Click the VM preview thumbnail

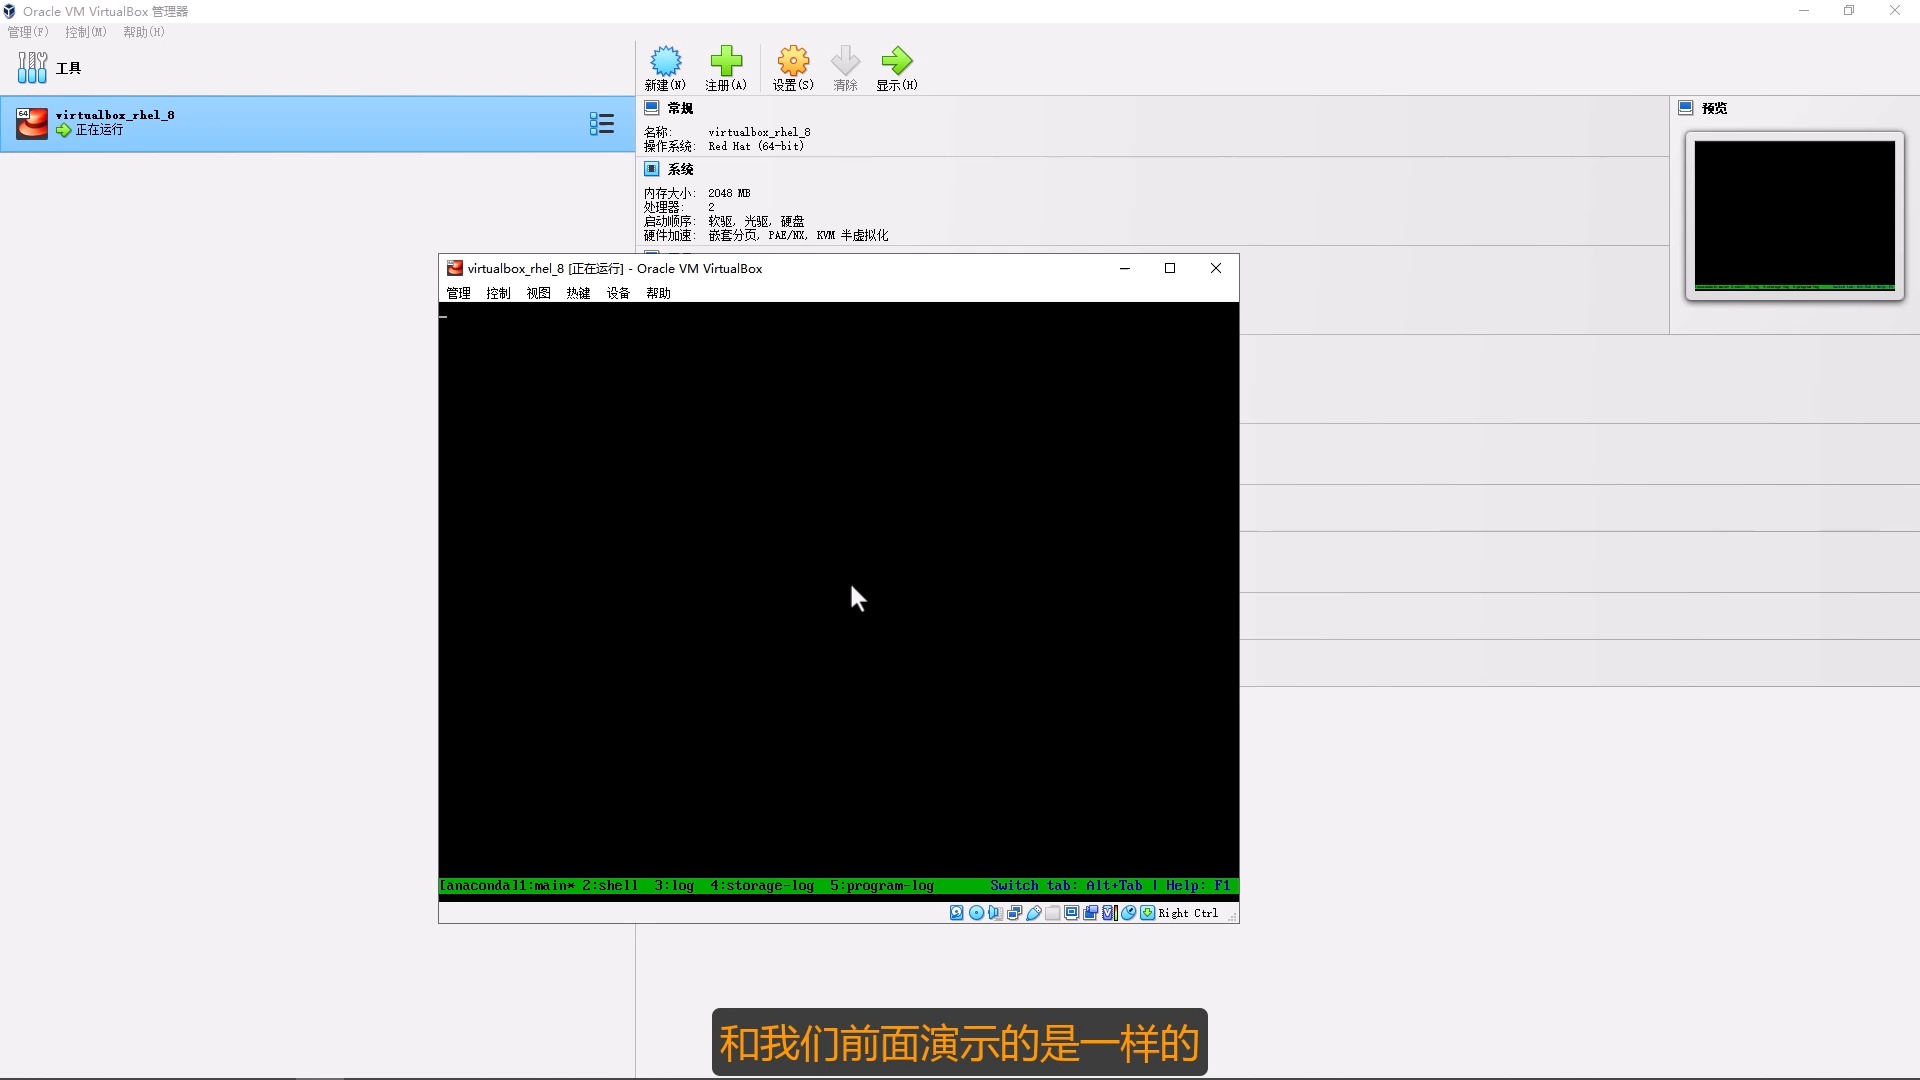(1793, 215)
